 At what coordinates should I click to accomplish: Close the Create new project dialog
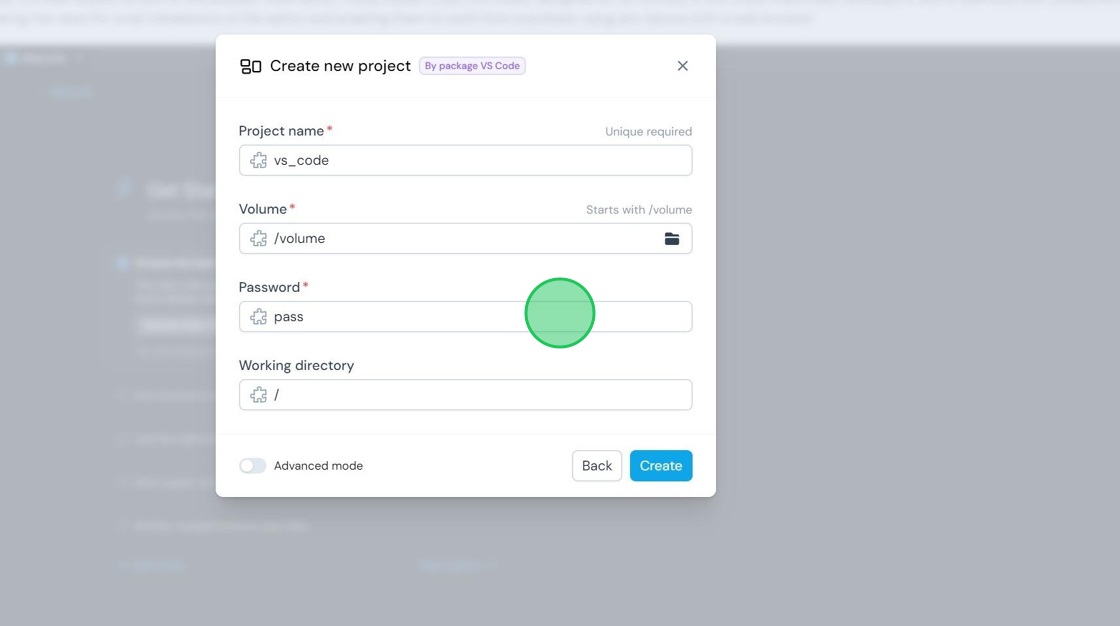tap(682, 66)
